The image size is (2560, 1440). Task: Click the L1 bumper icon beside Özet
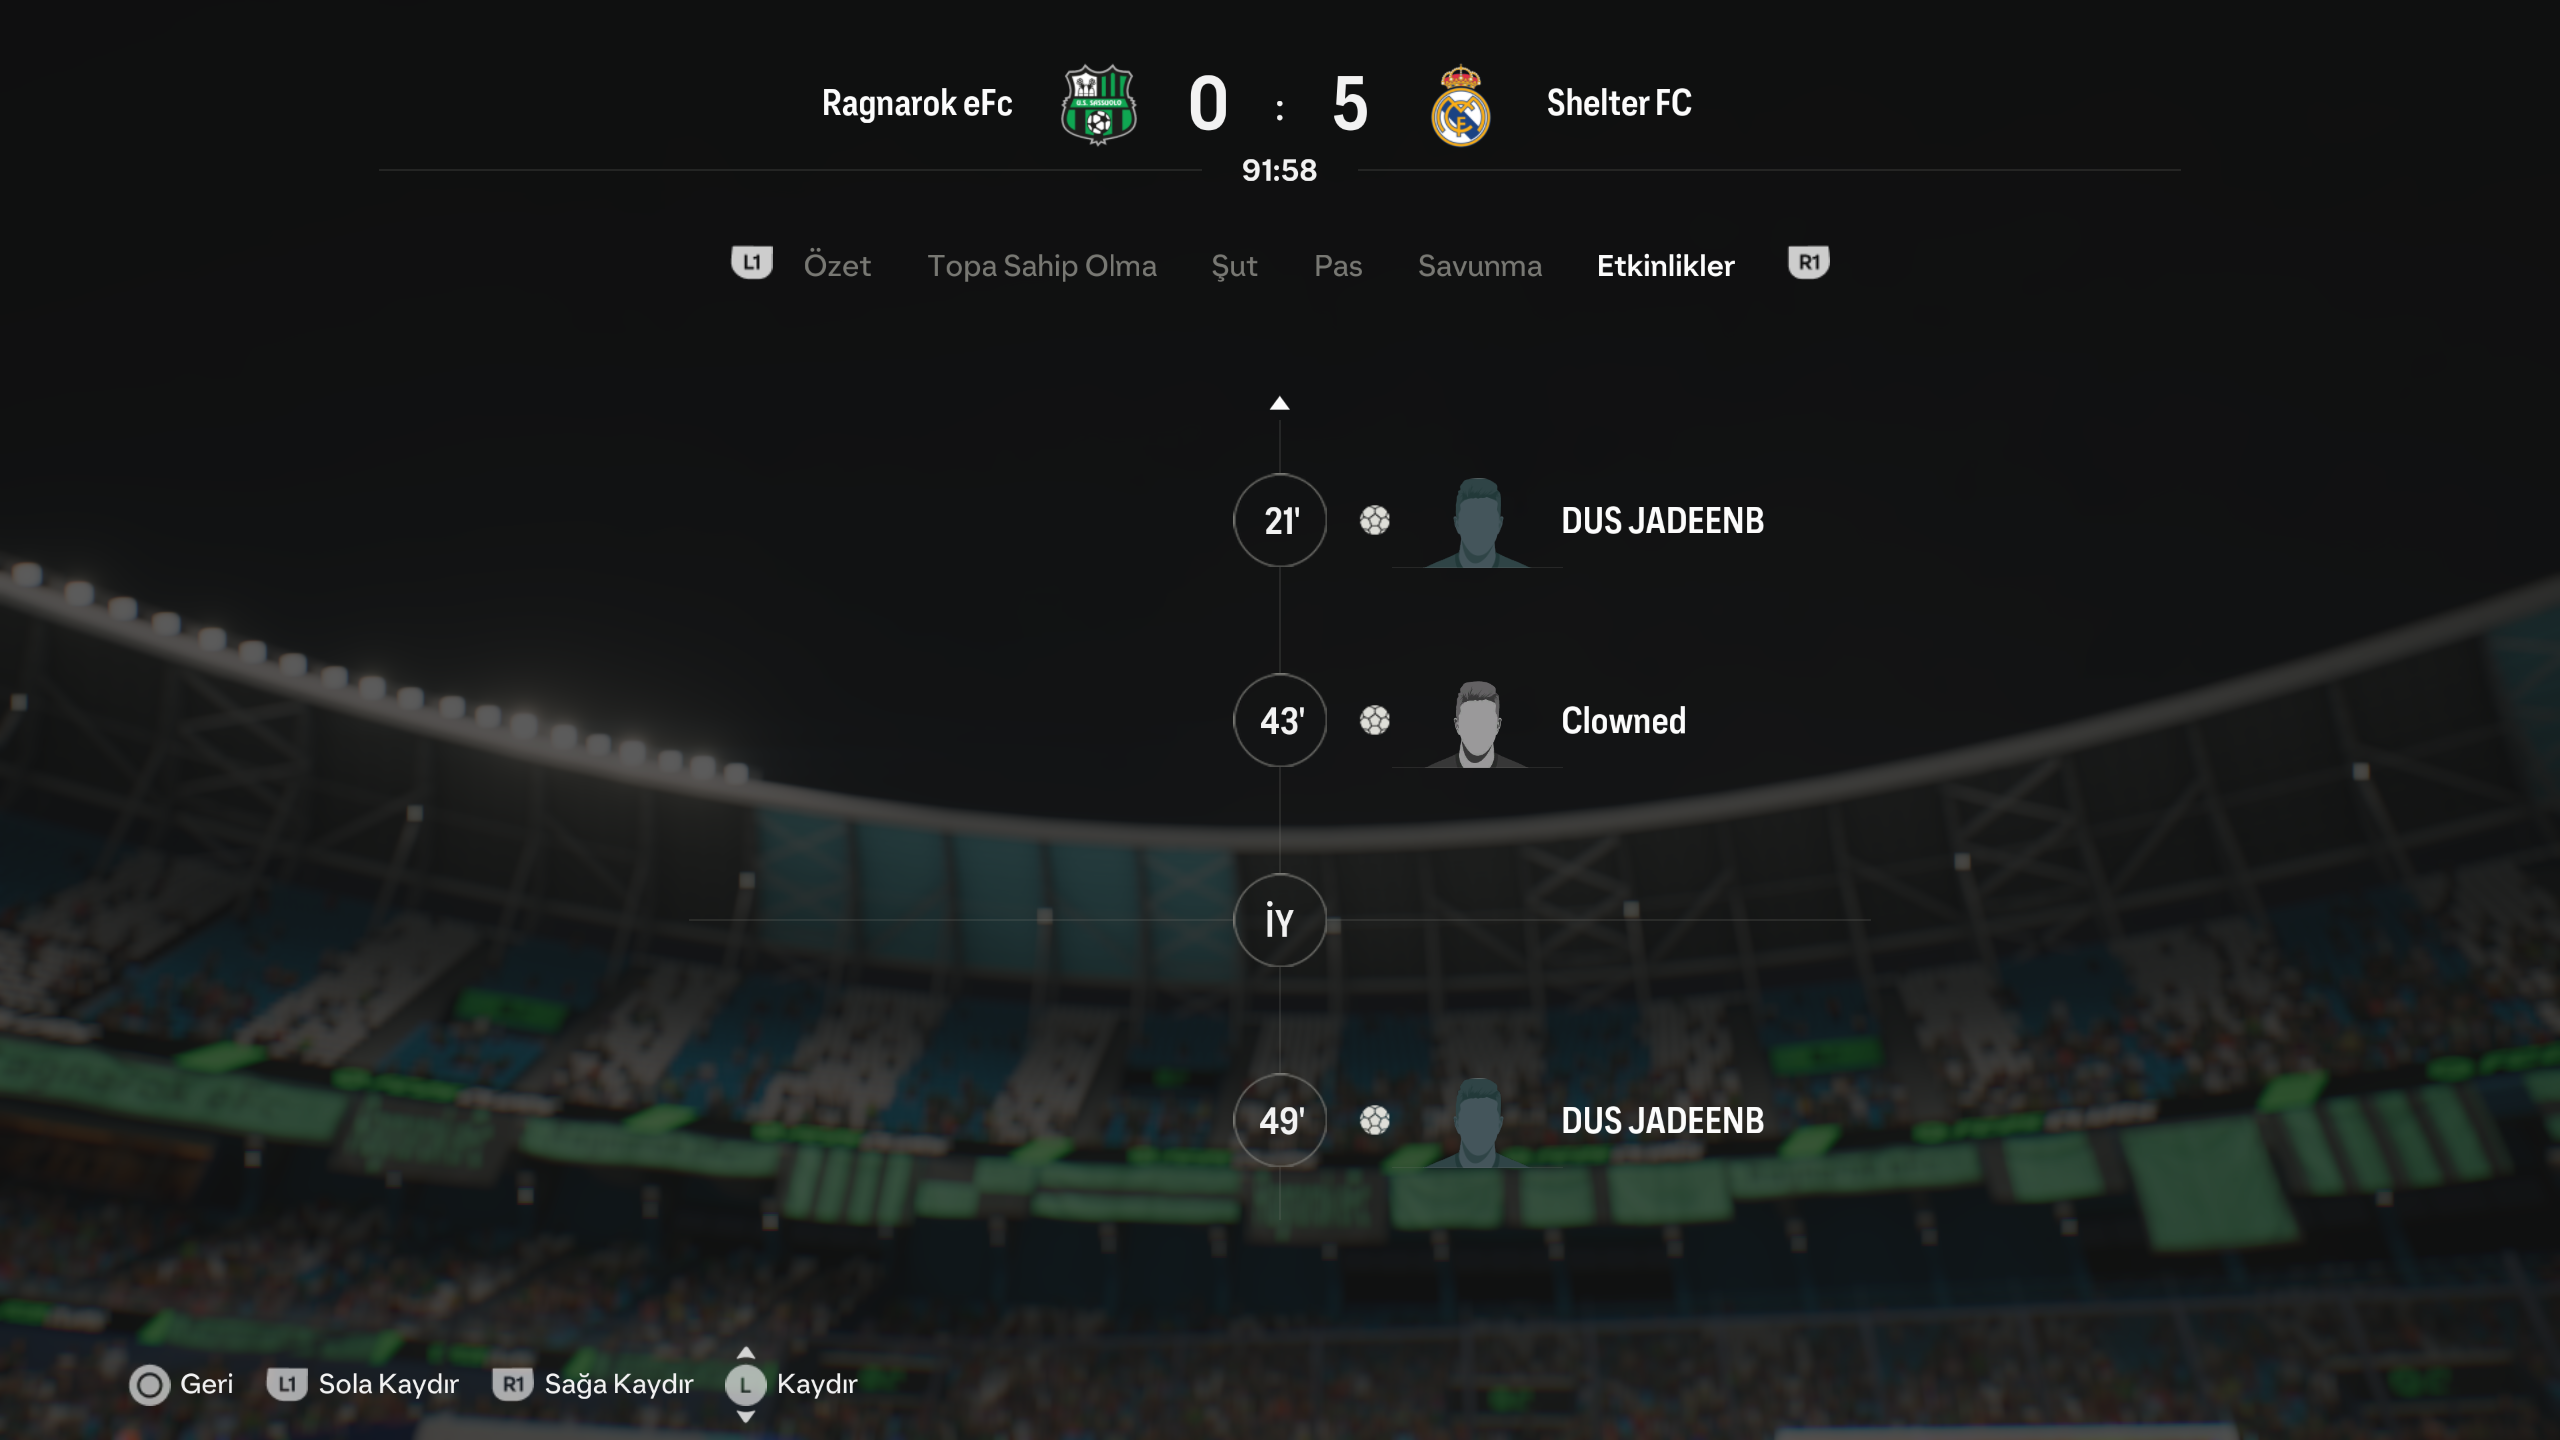[752, 263]
